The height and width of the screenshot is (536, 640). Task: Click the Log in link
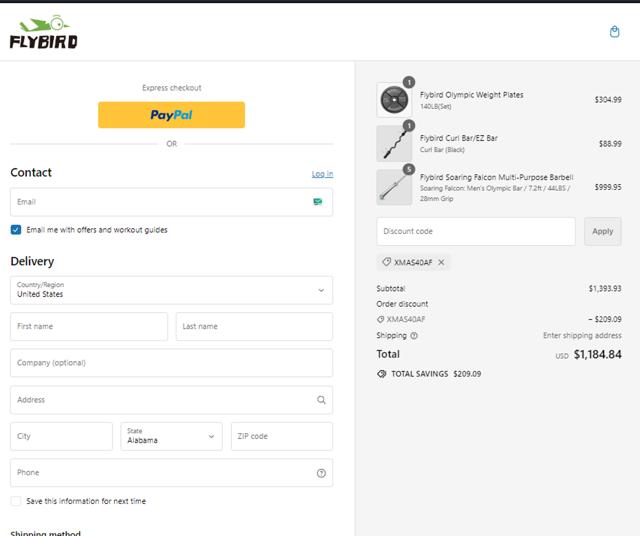(x=322, y=174)
